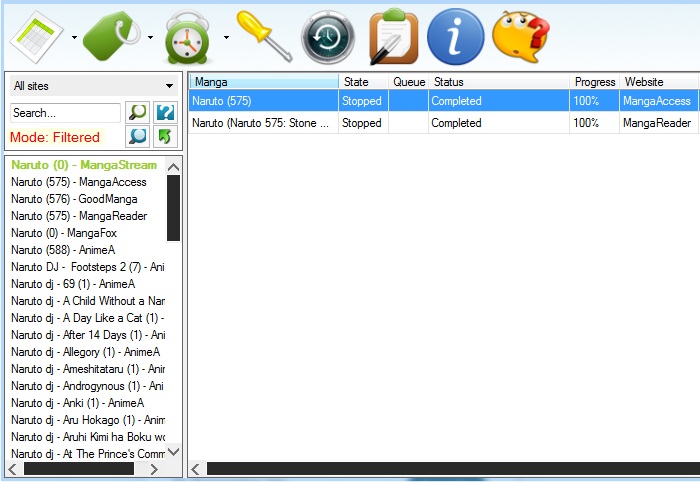This screenshot has height=482, width=700.
Task: Select Naruto dj - At The Prince's entry
Action: pos(88,454)
